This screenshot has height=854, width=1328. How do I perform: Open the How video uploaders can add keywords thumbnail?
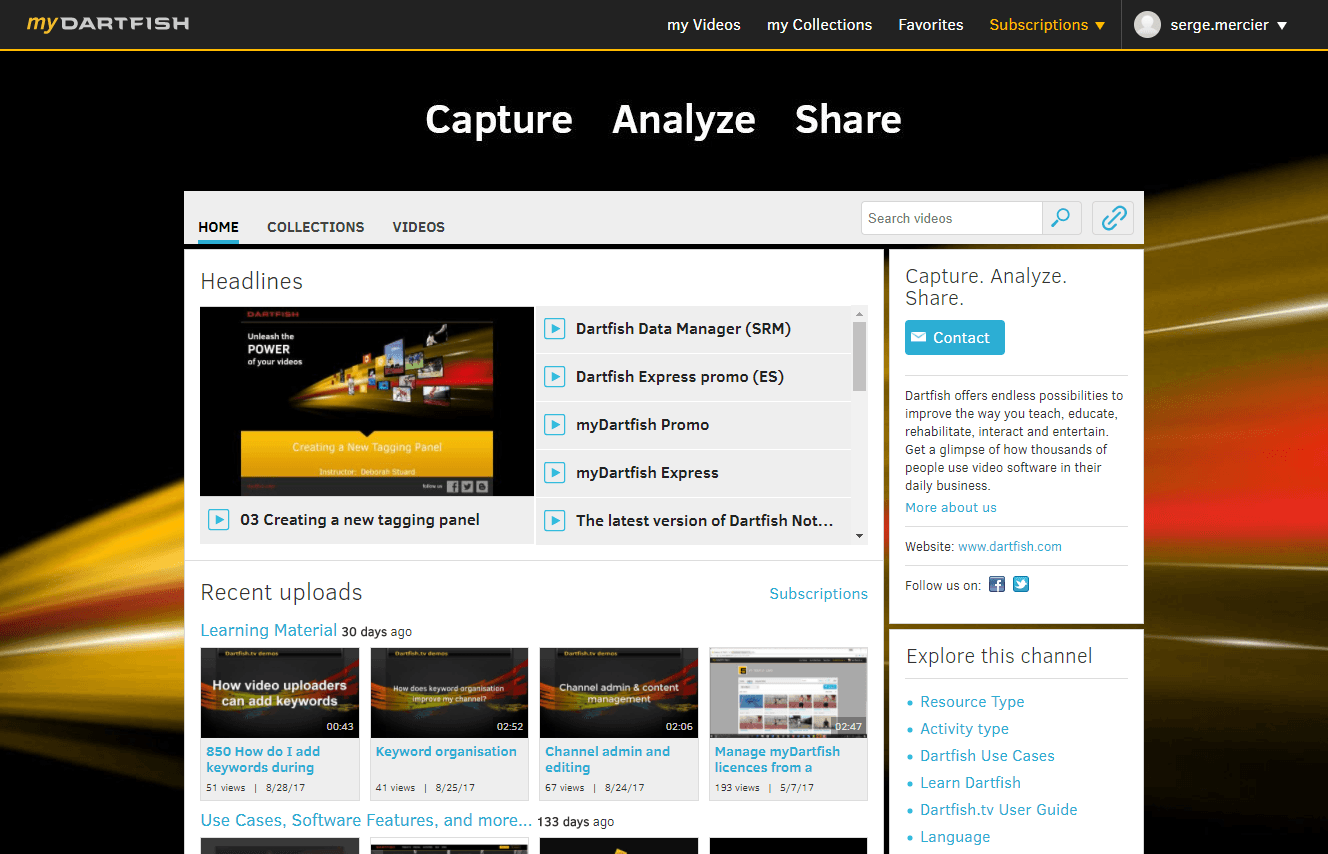(280, 692)
